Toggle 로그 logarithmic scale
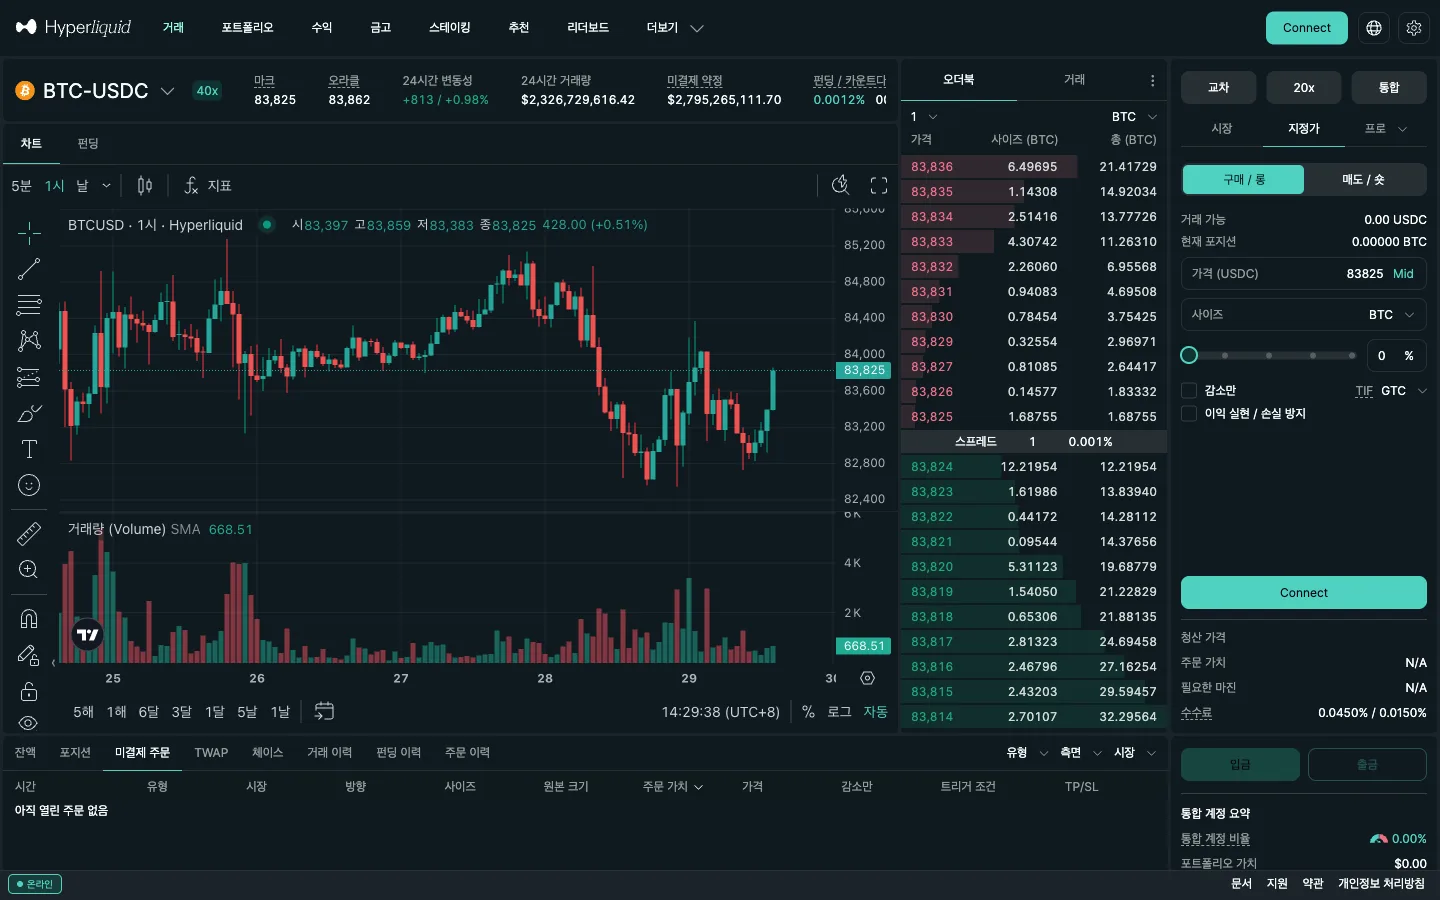The height and width of the screenshot is (900, 1440). coord(839,711)
